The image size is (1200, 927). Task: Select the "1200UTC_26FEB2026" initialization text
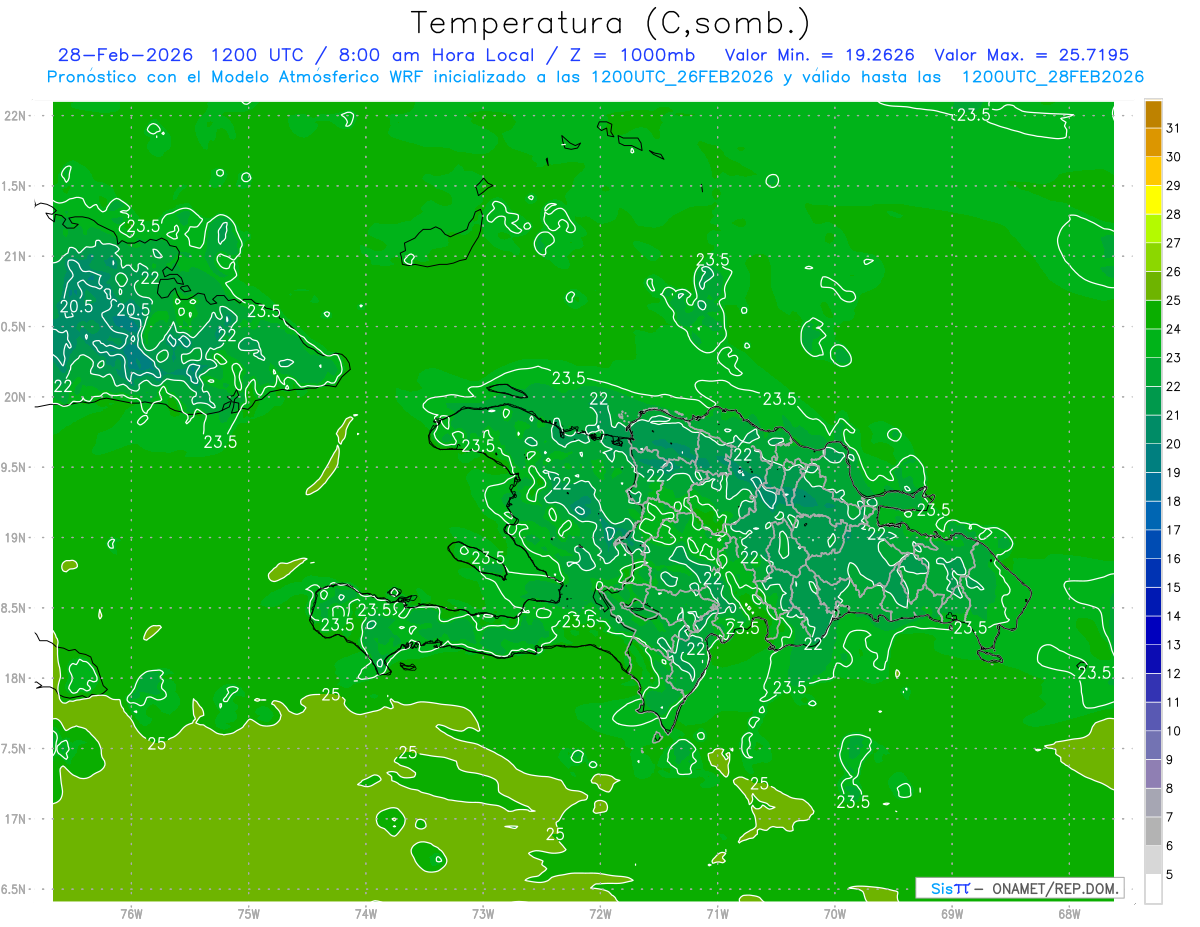click(682, 77)
